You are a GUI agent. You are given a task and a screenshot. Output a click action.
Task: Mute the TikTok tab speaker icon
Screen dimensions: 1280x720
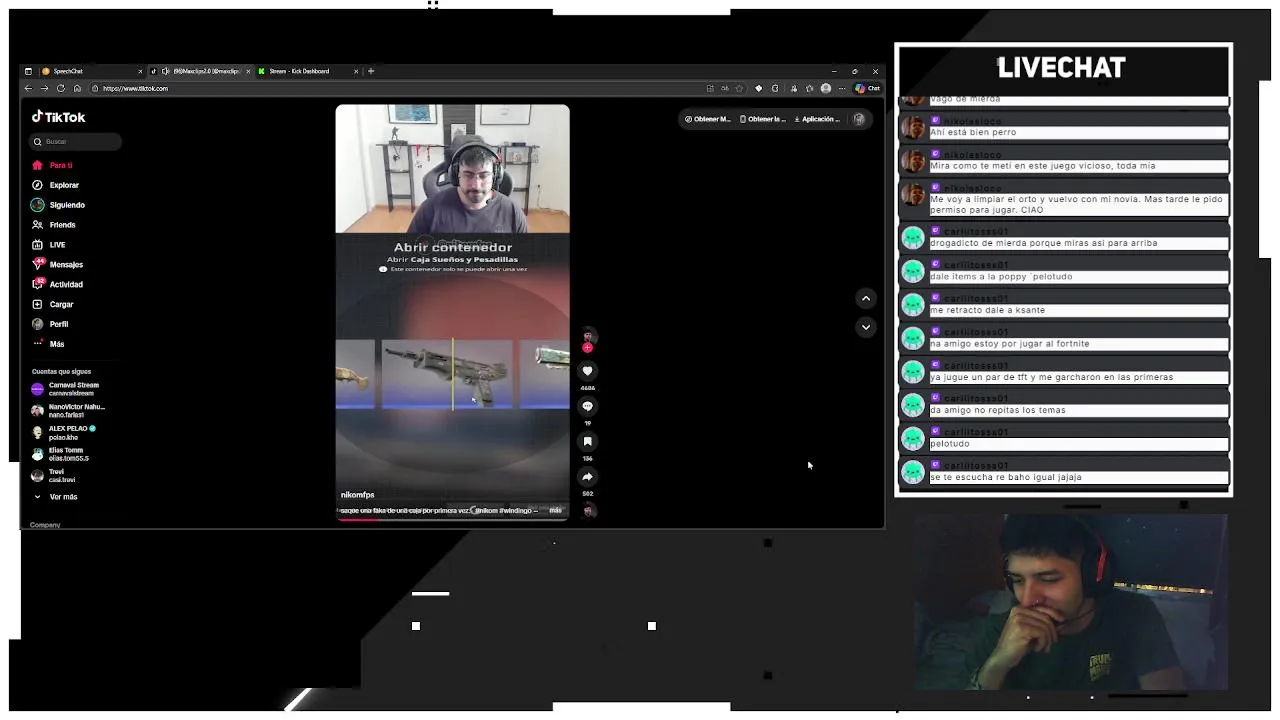coord(165,71)
